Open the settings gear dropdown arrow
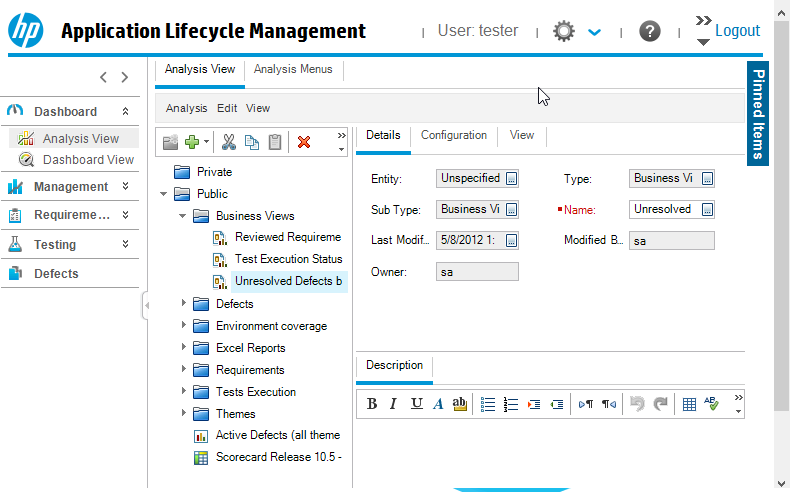The image size is (790, 492). [595, 32]
